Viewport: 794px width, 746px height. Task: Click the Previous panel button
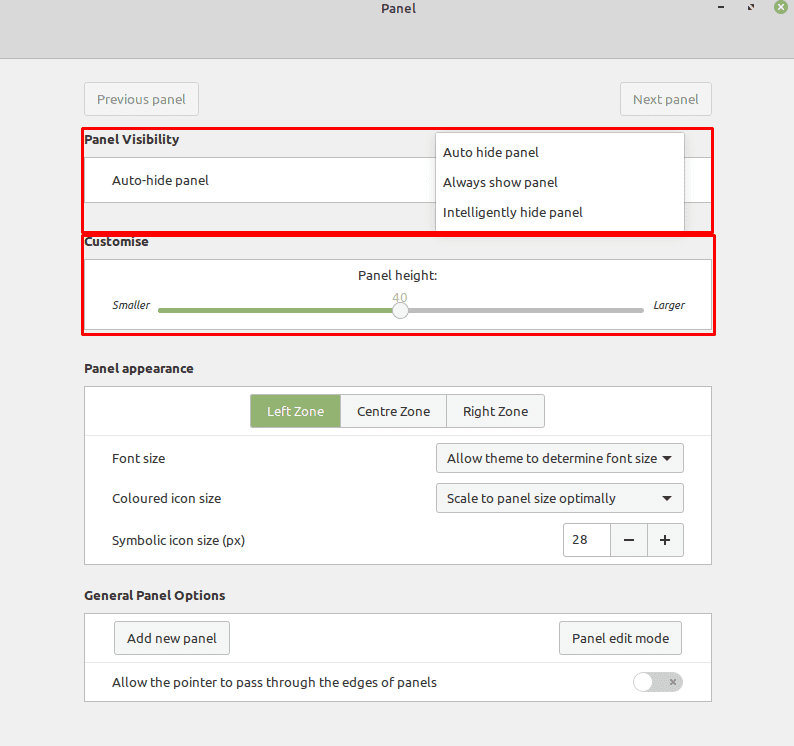point(141,99)
